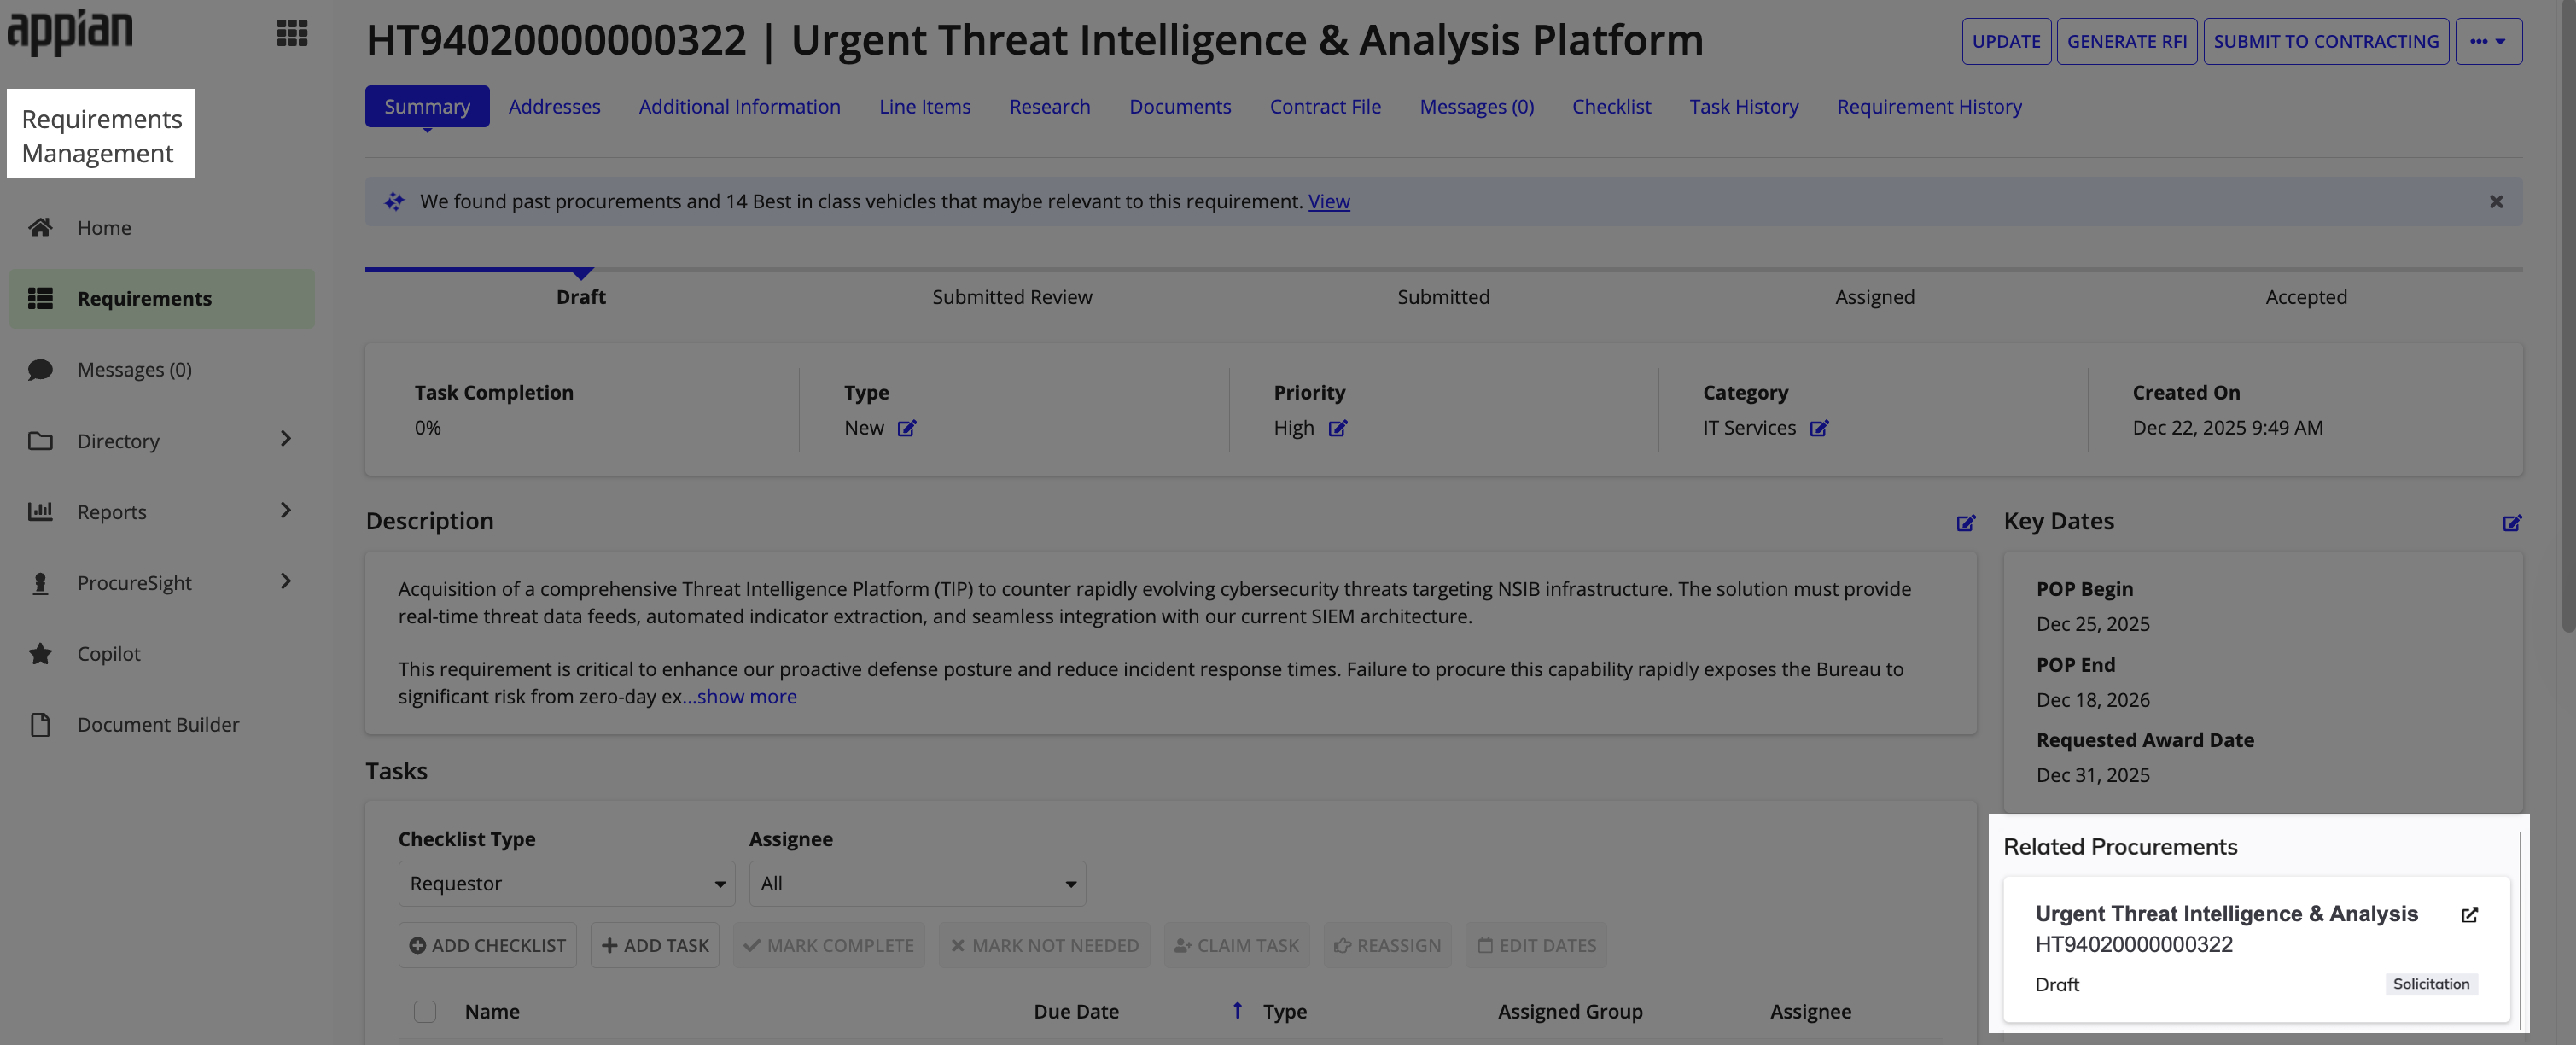Select all tasks checkbox in header
This screenshot has width=2576, height=1045.
pyautogui.click(x=425, y=1011)
